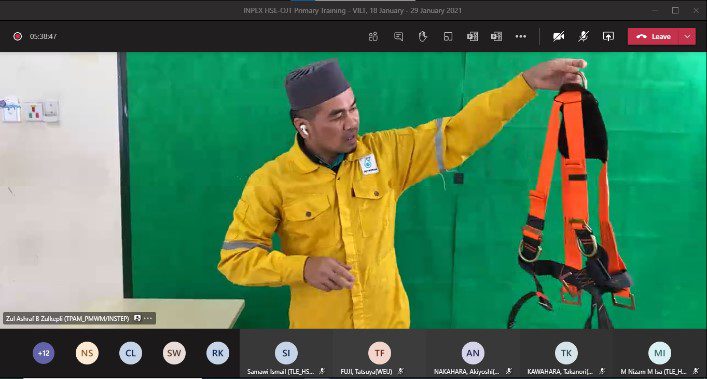Open the meeting chat conversation
This screenshot has width=707, height=379.
coord(398,37)
